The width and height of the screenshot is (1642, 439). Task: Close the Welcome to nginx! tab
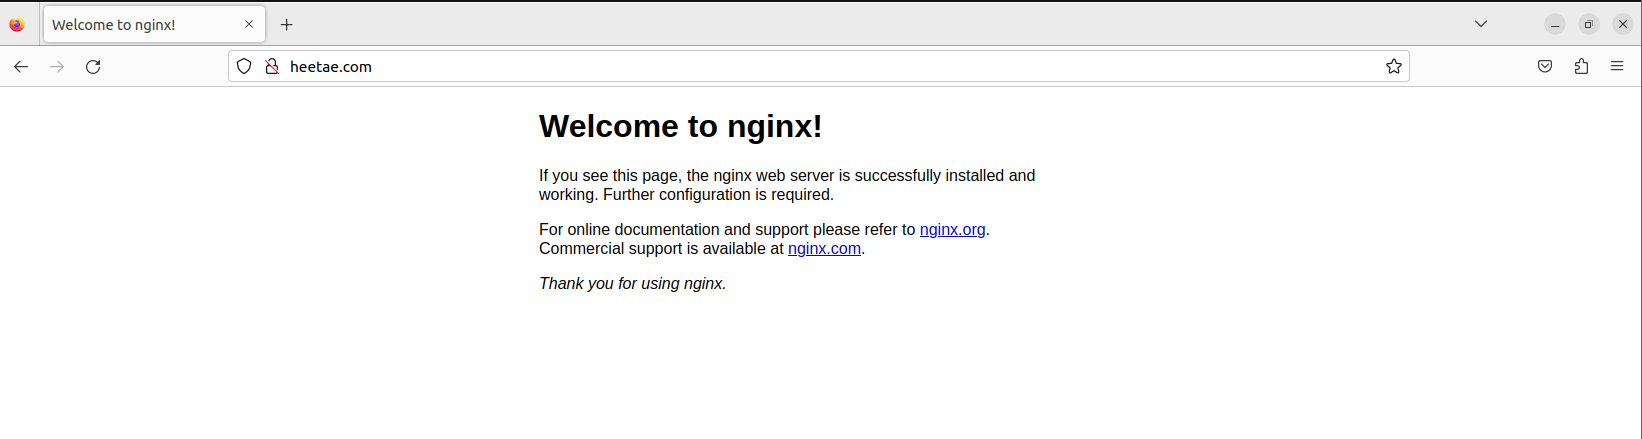pos(249,24)
